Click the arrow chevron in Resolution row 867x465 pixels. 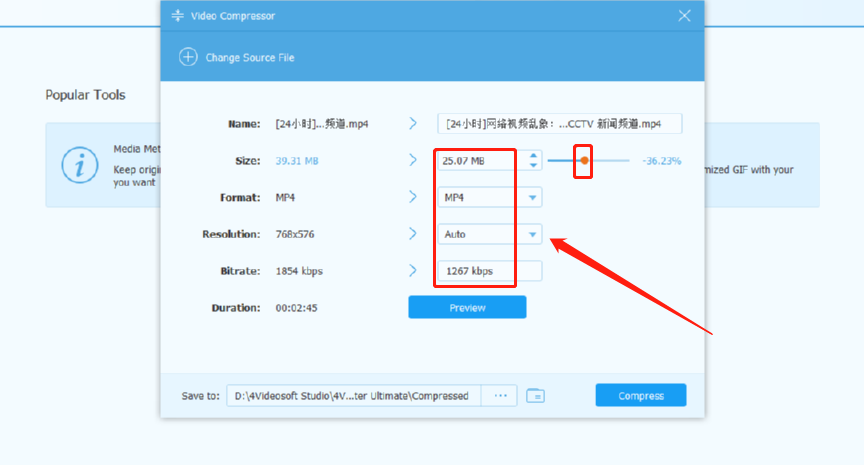point(412,234)
